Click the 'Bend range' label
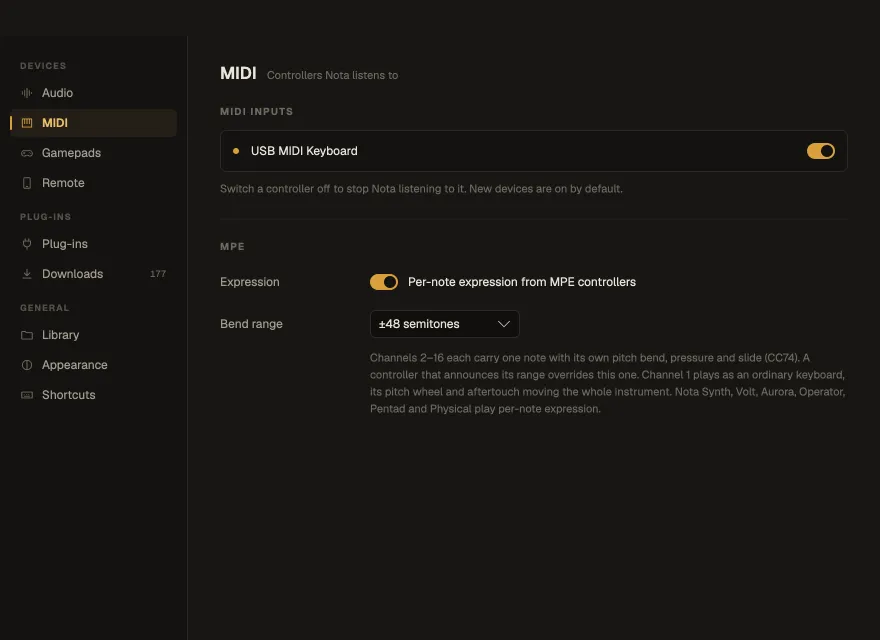 point(251,324)
